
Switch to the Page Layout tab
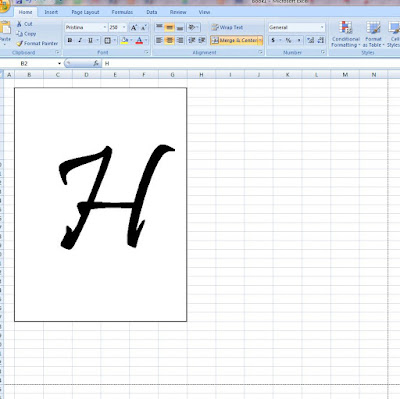[85, 12]
